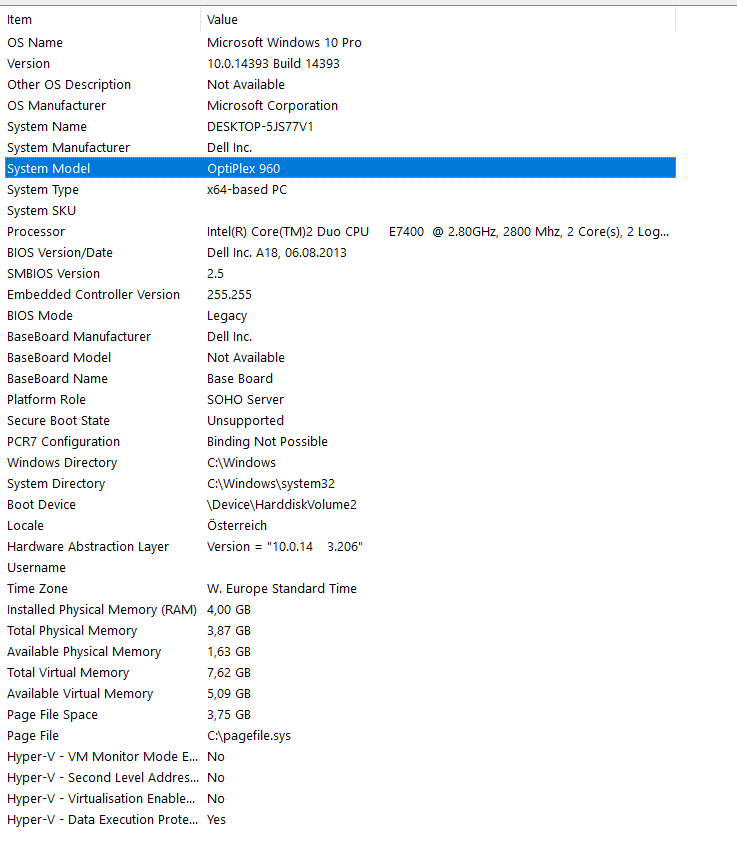This screenshot has height=868, width=737.
Task: Click the value x64-based PC
Action: [247, 190]
